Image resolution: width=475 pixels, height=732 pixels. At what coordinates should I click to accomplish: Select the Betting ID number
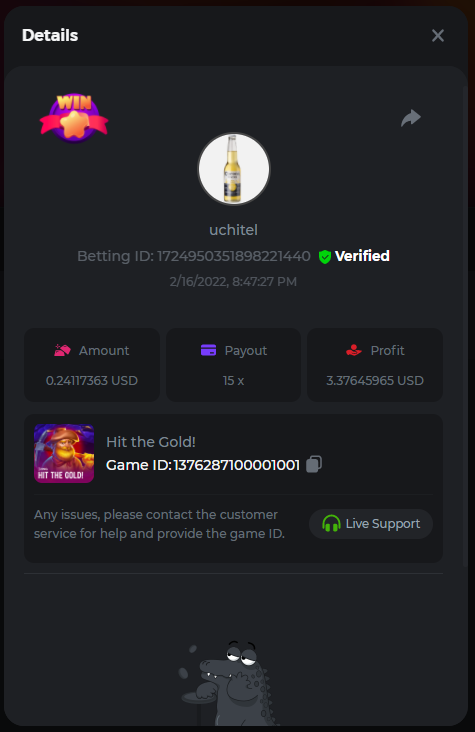tap(234, 256)
